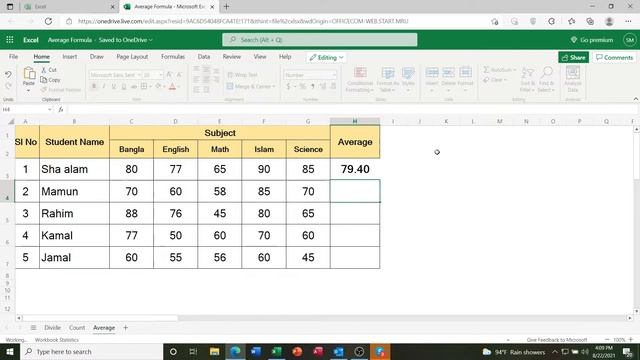Open the Comments pane
Screen dimensions: 640x360
tap(614, 58)
